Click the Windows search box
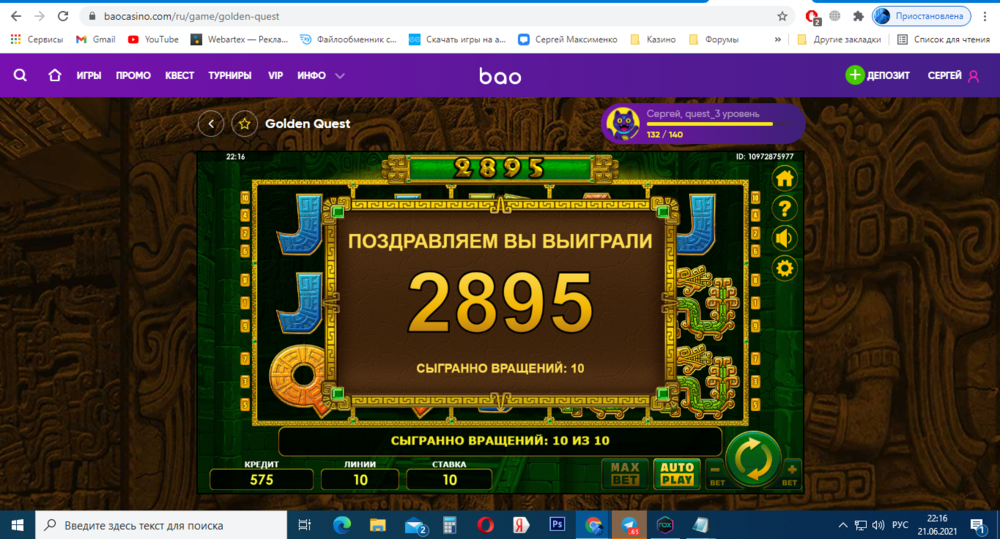The image size is (1000, 539). 161,525
